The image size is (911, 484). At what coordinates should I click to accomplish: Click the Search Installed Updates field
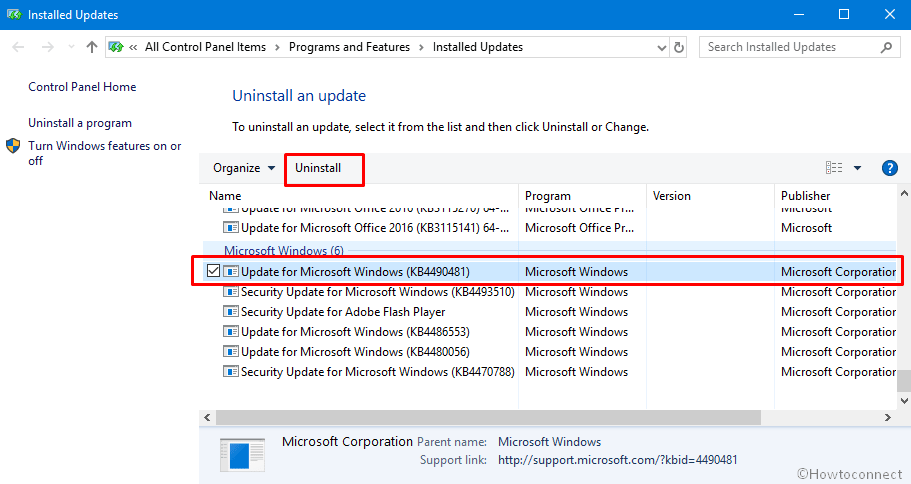click(799, 47)
